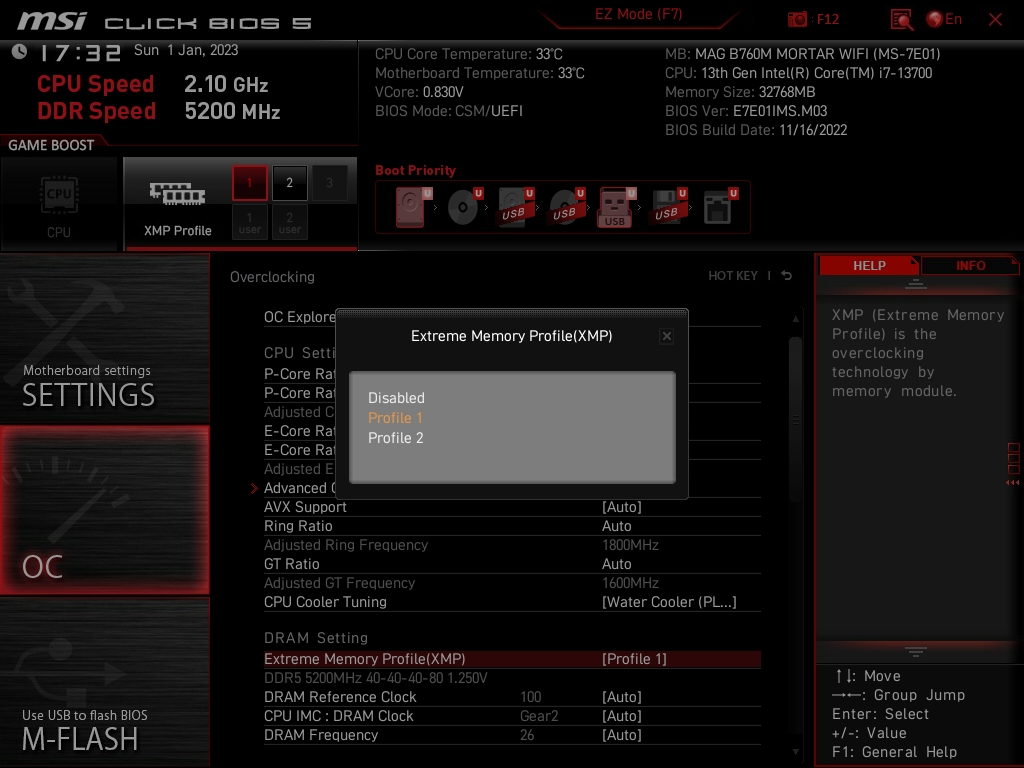Image resolution: width=1024 pixels, height=768 pixels.
Task: Open M-FLASH to flash BIOS via USB
Action: point(104,682)
